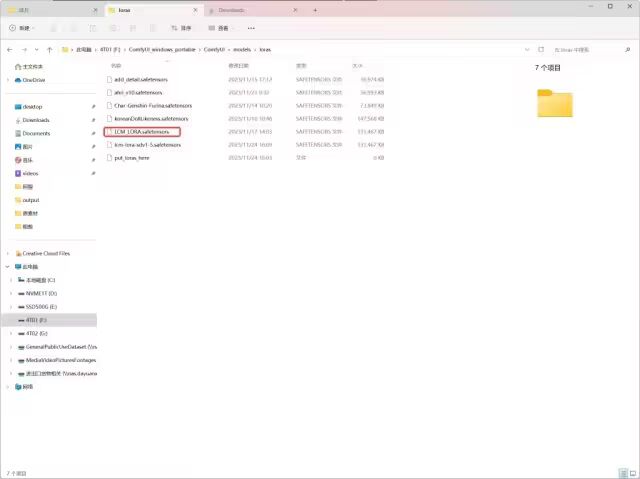Navigate to 4T01 (F:) in breadcrumb

point(110,50)
